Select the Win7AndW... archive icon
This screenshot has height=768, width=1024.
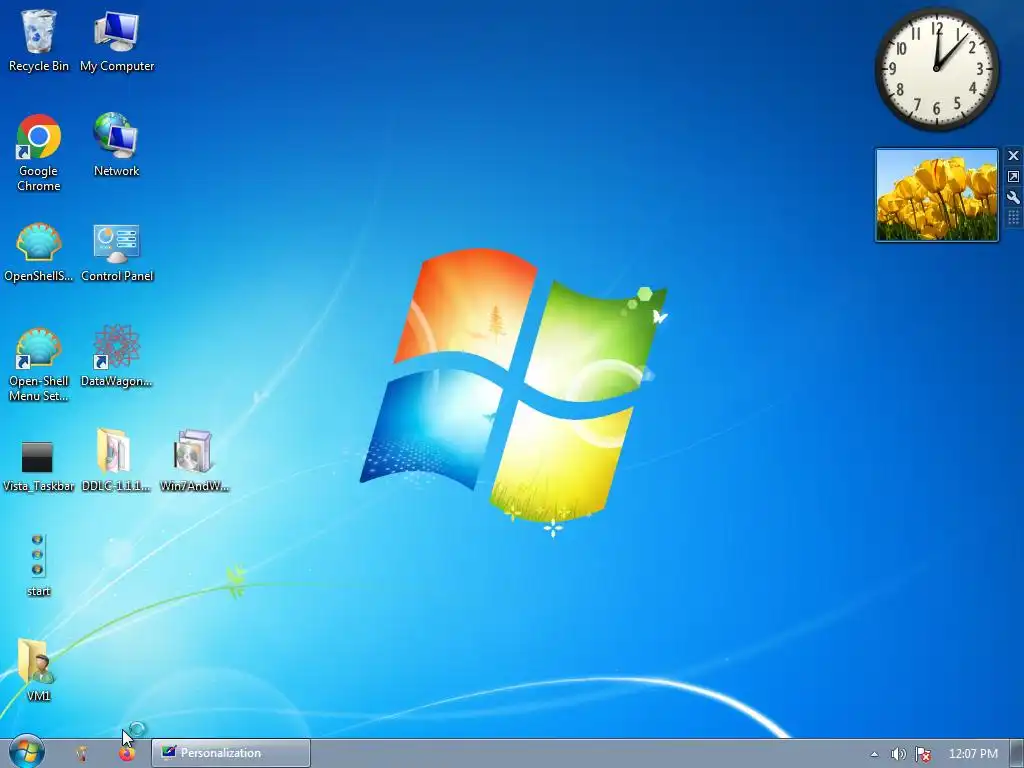point(194,460)
